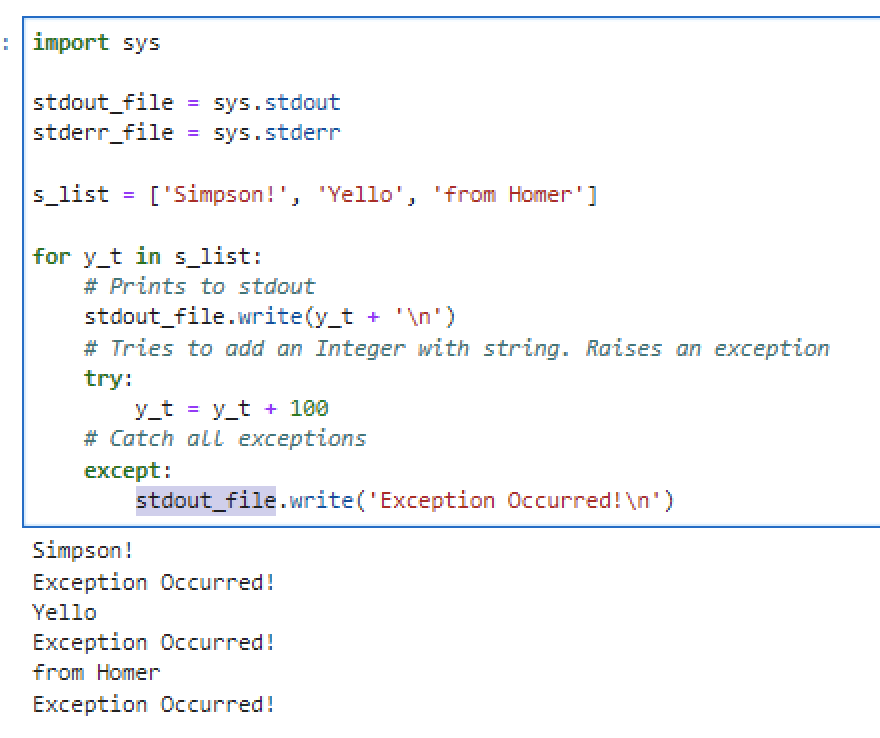
Task: Click the stdout_file.write(y_t + '\n') line
Action: 269,317
